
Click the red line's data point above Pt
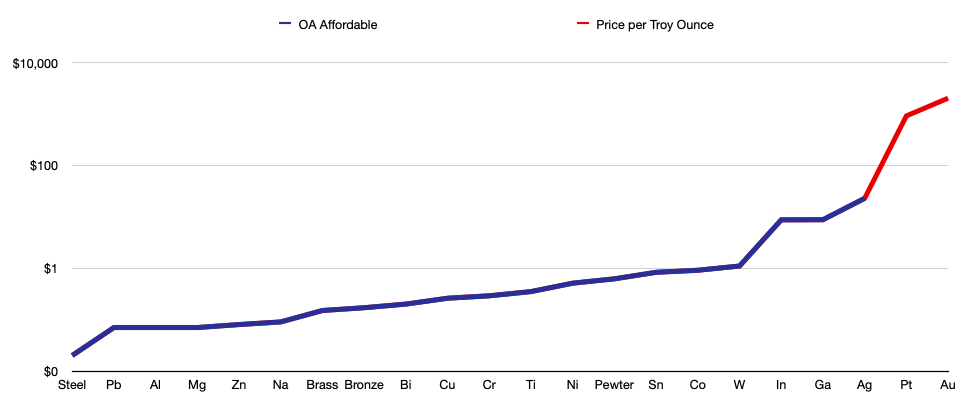(906, 116)
